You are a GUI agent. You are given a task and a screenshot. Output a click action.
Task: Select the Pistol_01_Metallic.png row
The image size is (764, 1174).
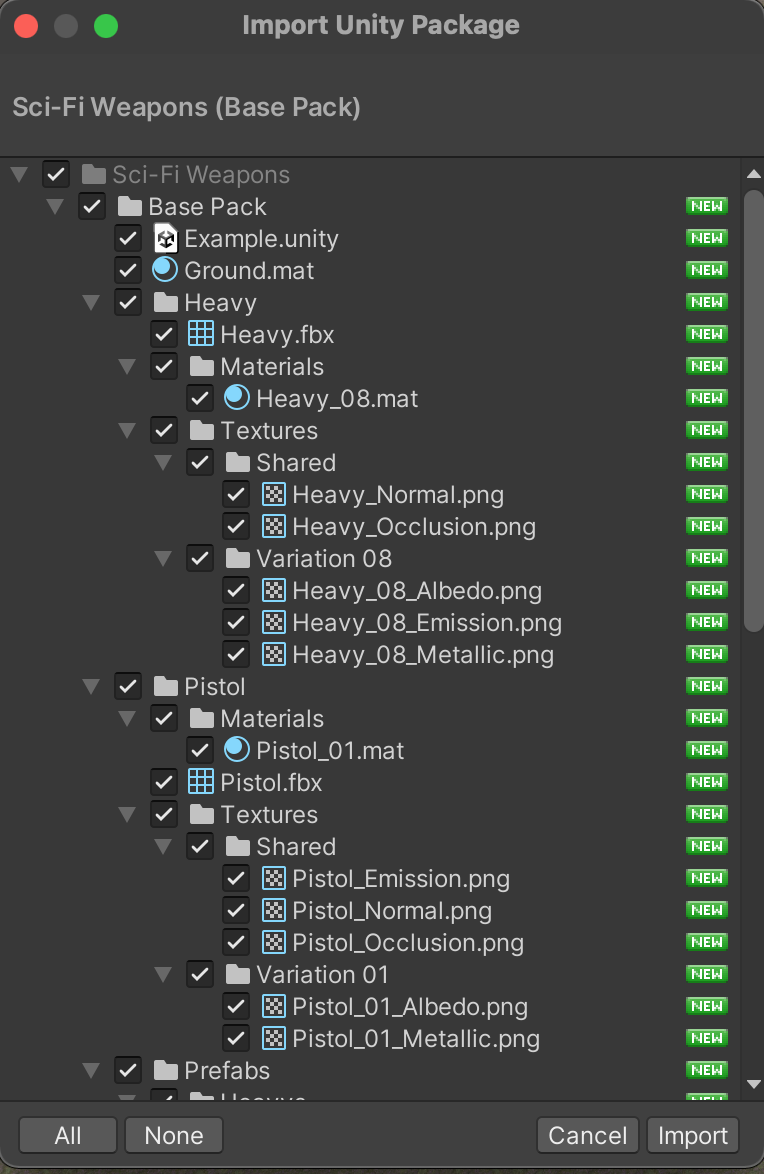(x=415, y=1038)
